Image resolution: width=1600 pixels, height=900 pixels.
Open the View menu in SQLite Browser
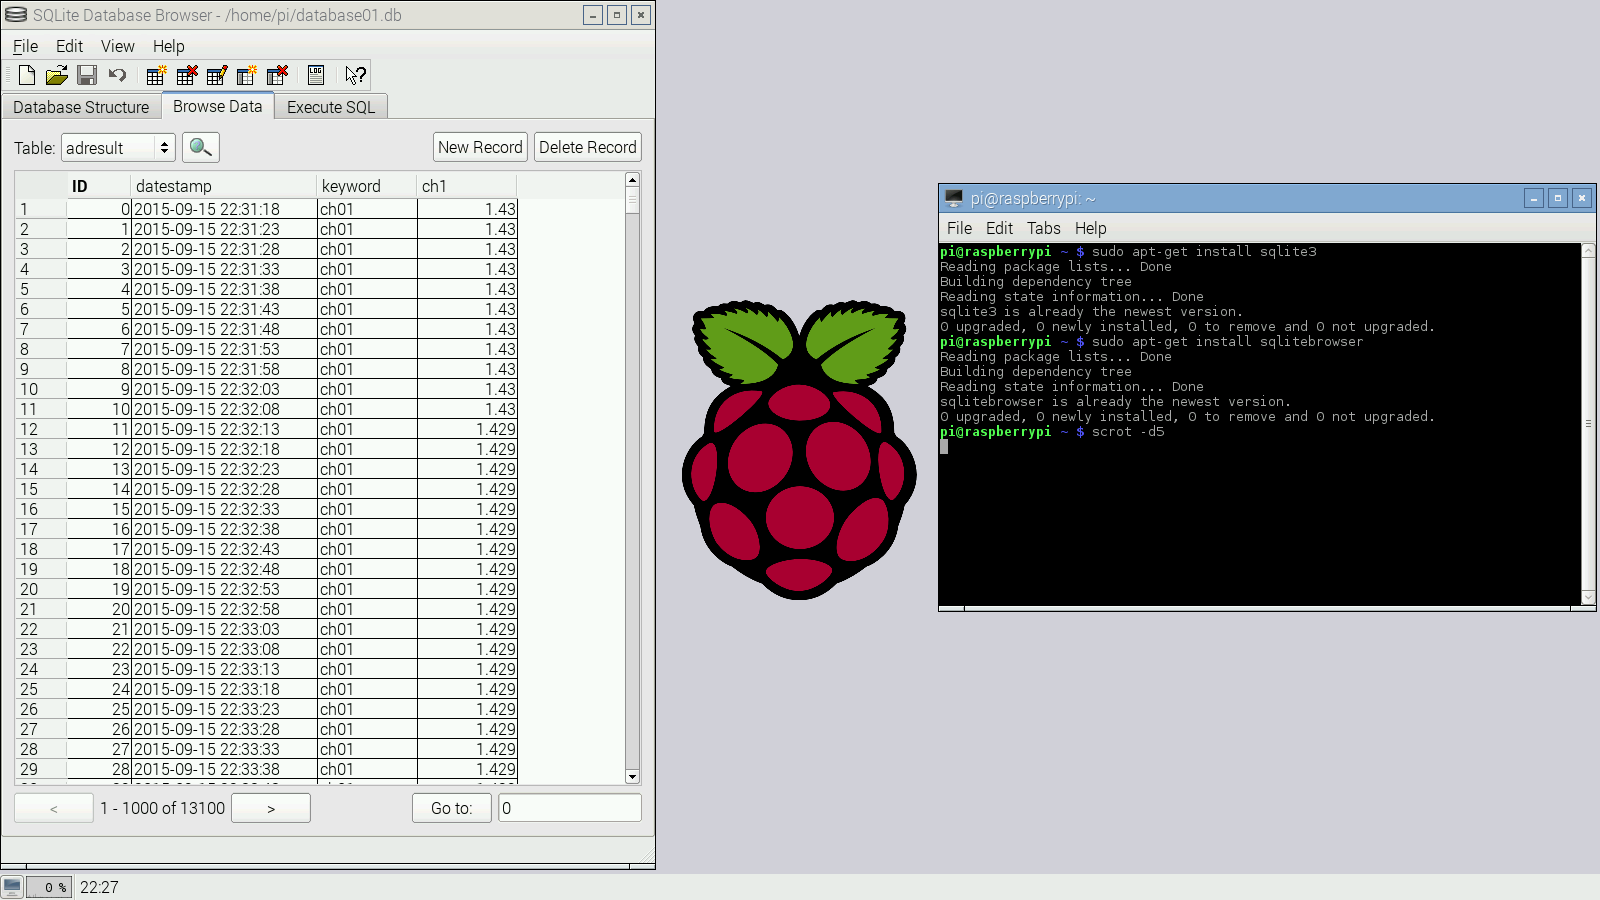[117, 46]
